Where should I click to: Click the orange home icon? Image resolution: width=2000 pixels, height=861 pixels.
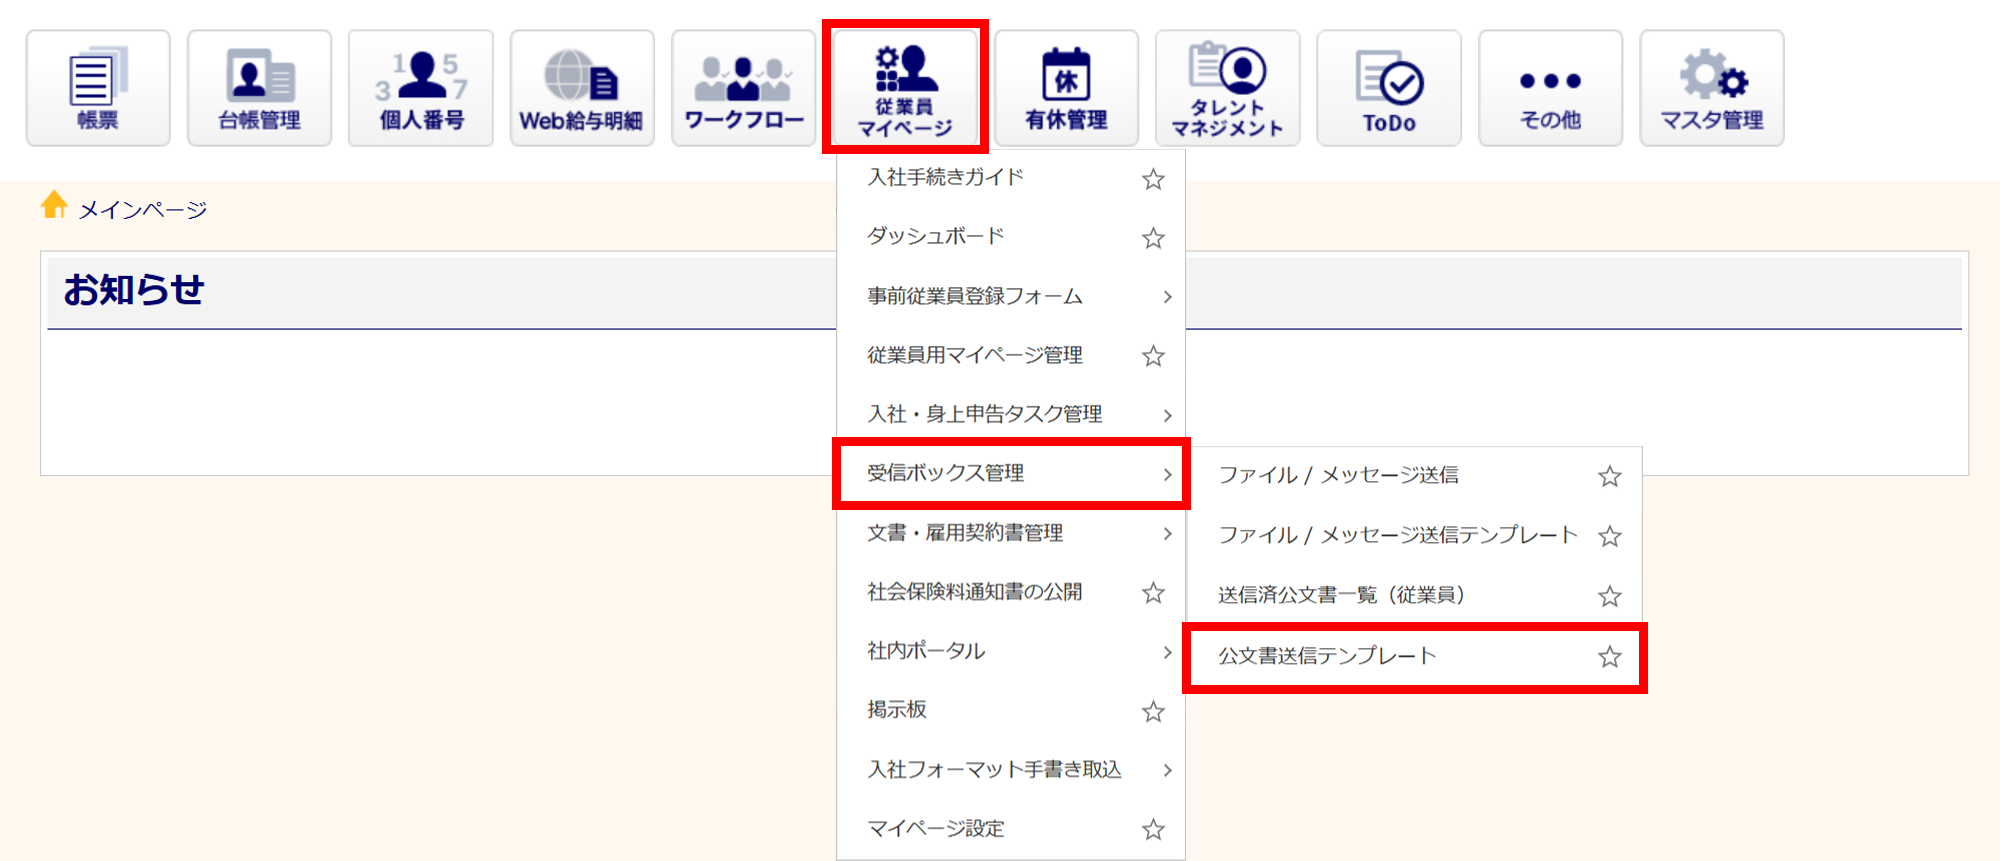click(x=54, y=205)
